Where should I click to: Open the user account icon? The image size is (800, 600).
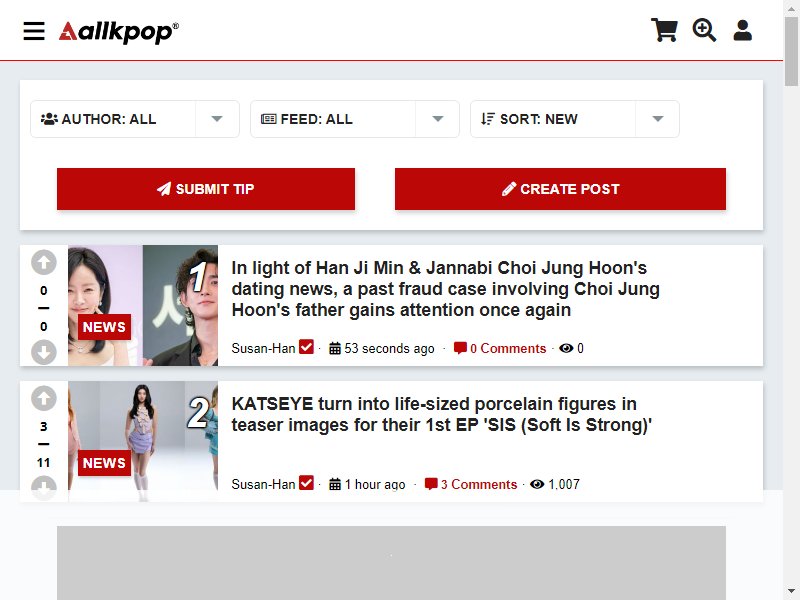[x=742, y=30]
